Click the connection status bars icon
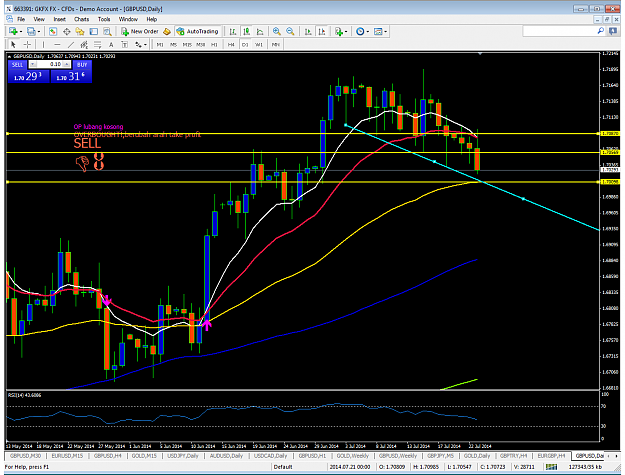Screen dimensions: 625x475 point(551,467)
